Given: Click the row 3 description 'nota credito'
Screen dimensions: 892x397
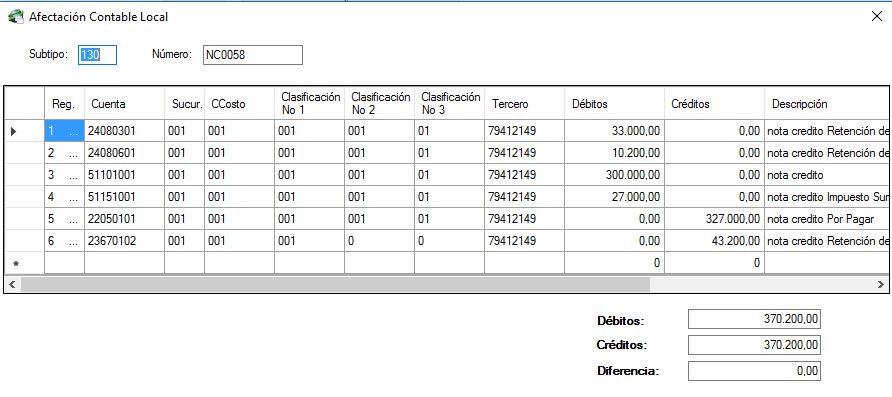Looking at the screenshot, I should (827, 175).
